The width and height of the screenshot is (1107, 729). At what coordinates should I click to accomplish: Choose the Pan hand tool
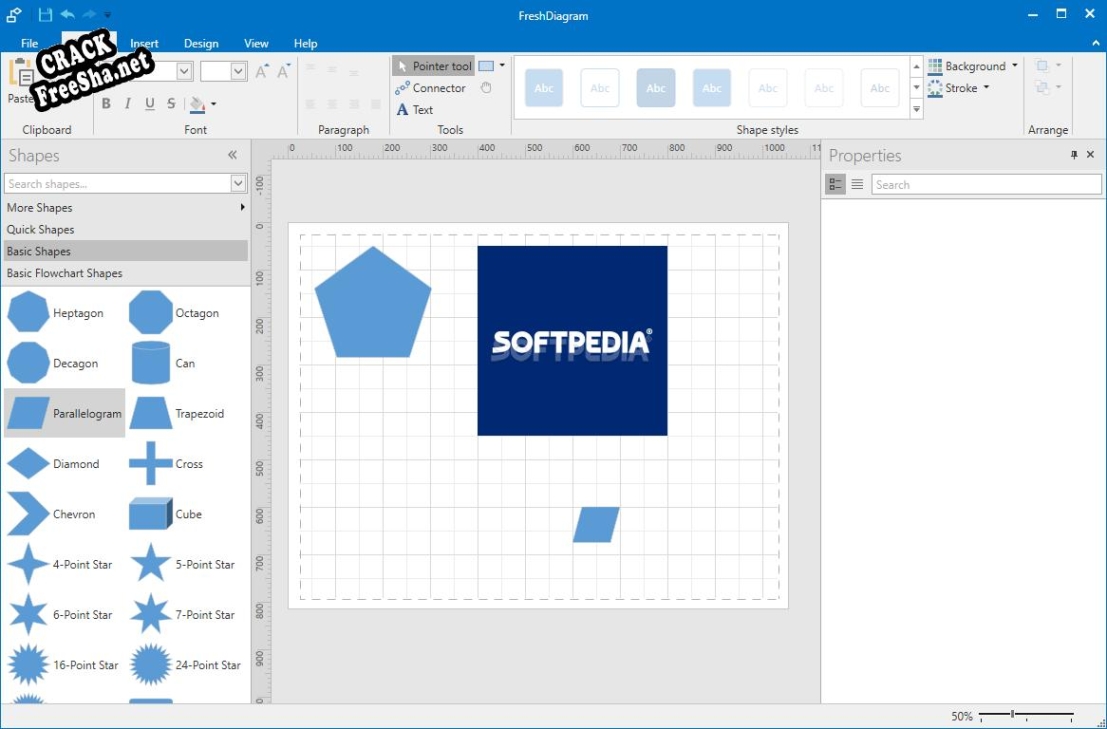[486, 88]
